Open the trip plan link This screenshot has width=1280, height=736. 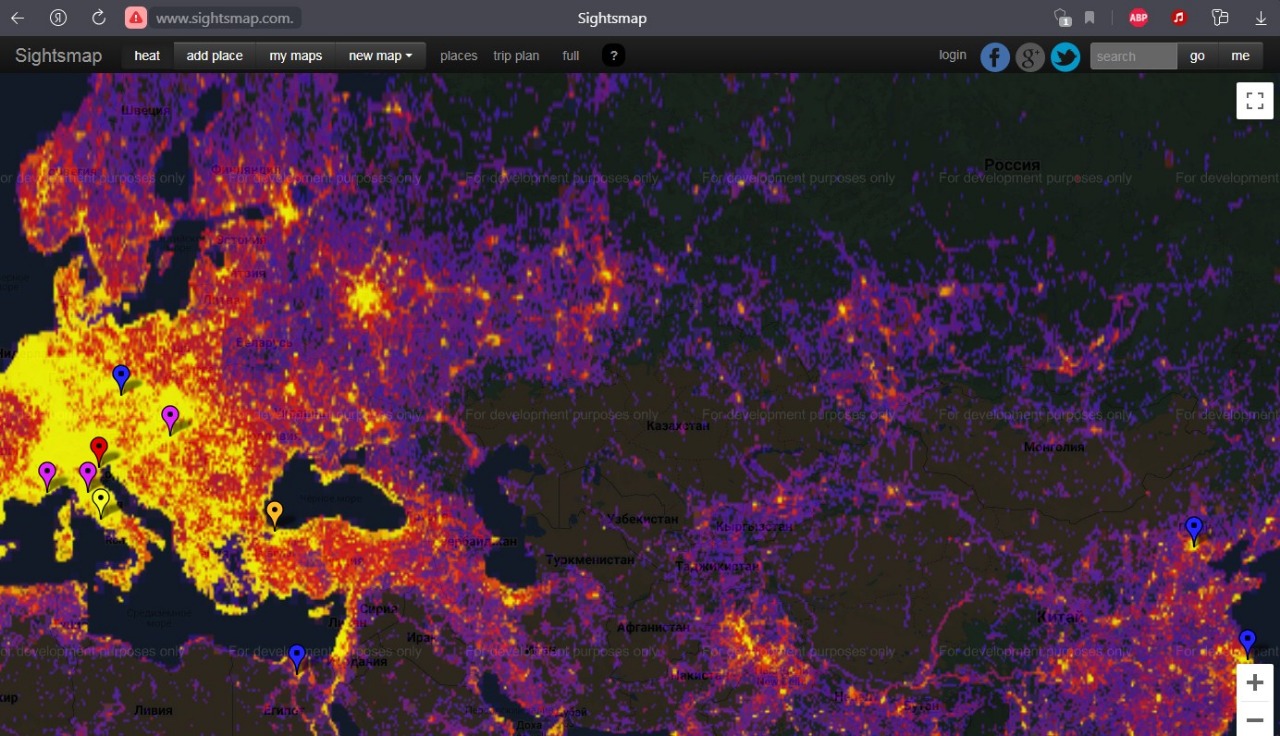516,56
